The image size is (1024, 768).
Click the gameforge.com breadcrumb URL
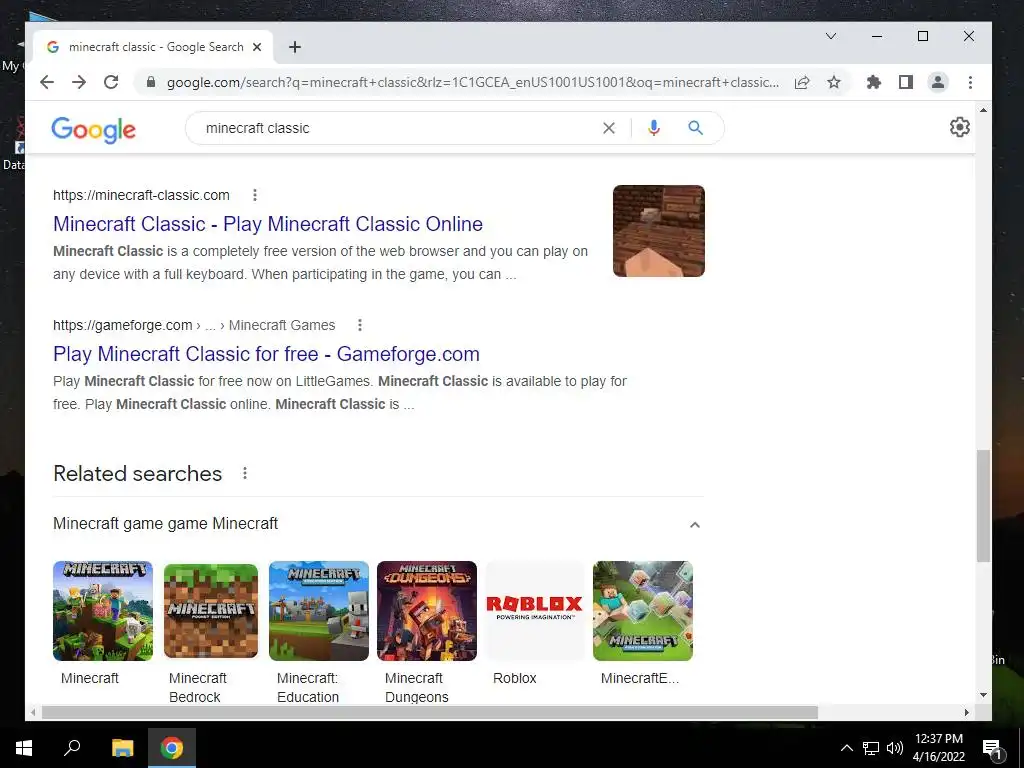(194, 325)
